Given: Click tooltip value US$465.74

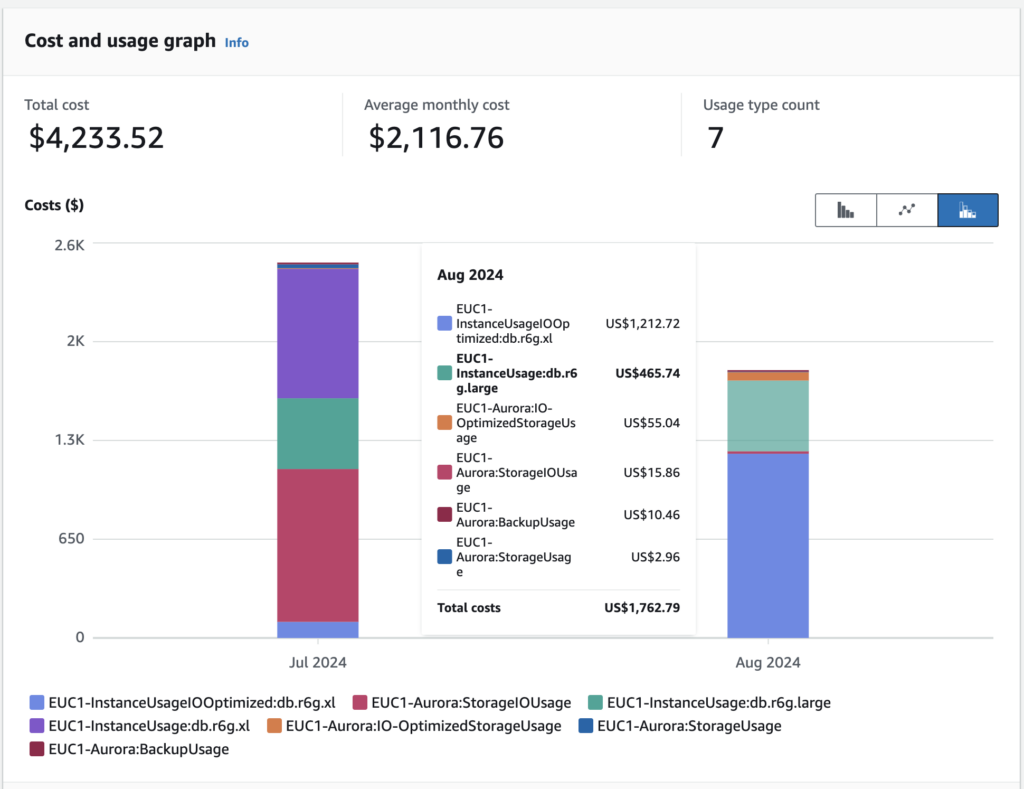Looking at the screenshot, I should tap(648, 373).
